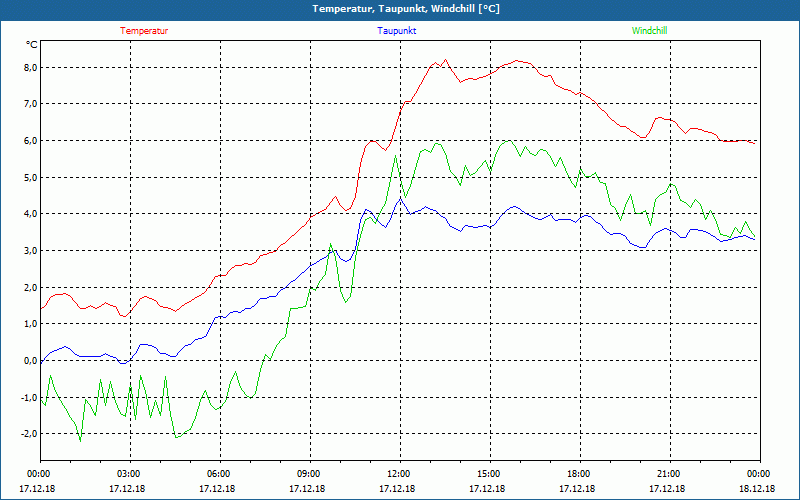Image resolution: width=800 pixels, height=500 pixels.
Task: Click the 8,0 y-axis value
Action: point(30,68)
